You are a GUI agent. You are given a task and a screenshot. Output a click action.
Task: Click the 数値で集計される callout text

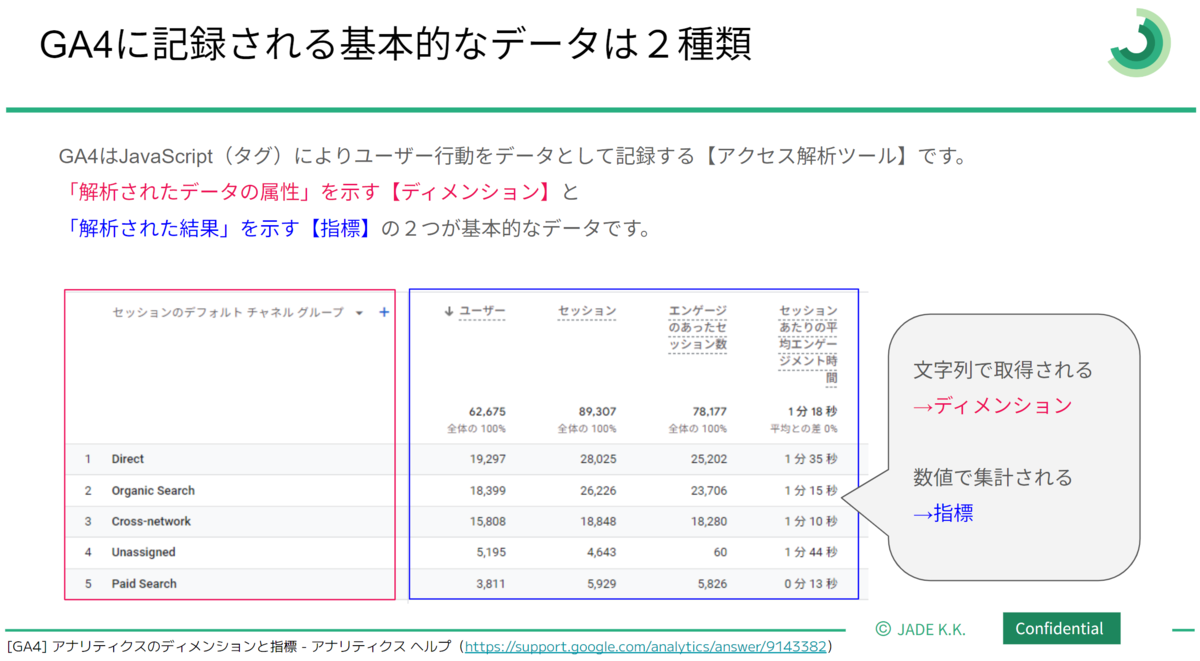coord(993,478)
